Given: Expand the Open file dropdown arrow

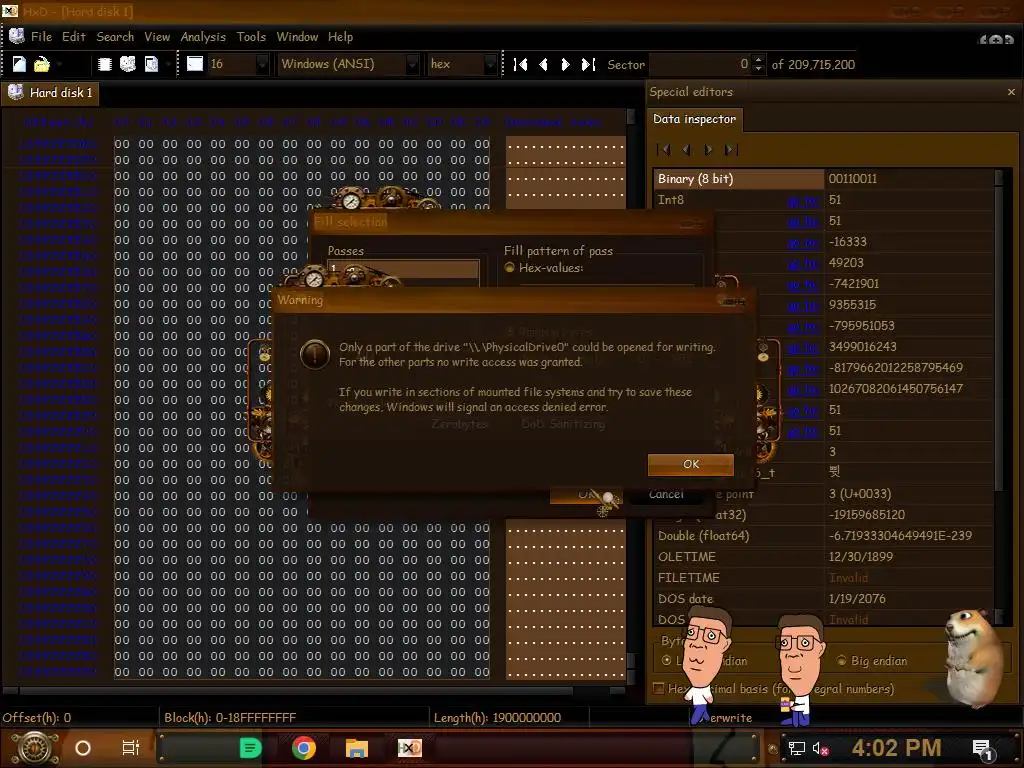Looking at the screenshot, I should tap(59, 64).
